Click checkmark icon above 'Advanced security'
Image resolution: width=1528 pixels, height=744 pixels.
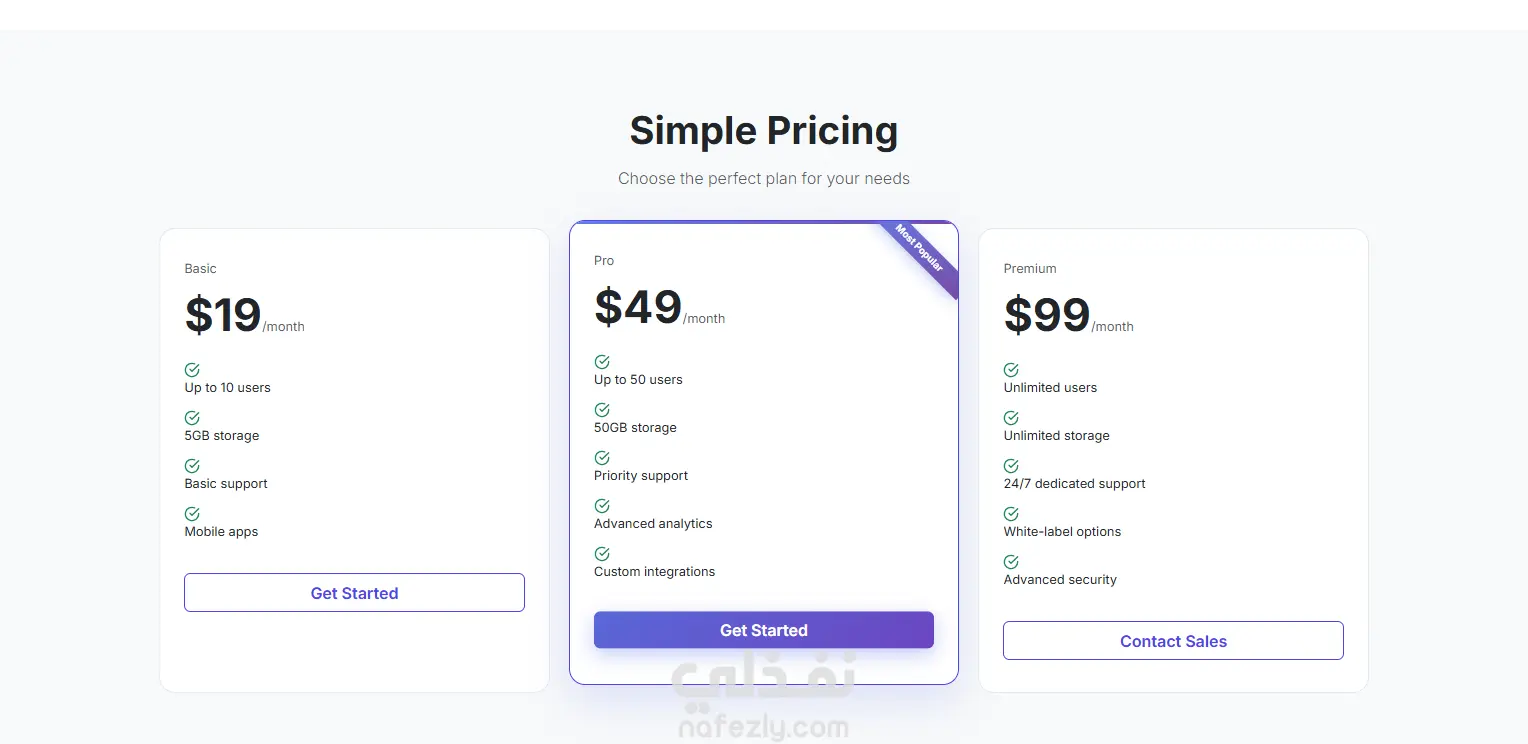coord(1011,562)
